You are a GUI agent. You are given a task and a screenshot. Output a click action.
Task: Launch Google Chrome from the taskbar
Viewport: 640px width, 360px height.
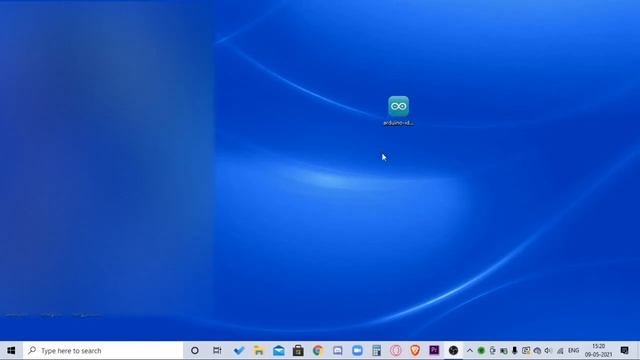(x=318, y=350)
